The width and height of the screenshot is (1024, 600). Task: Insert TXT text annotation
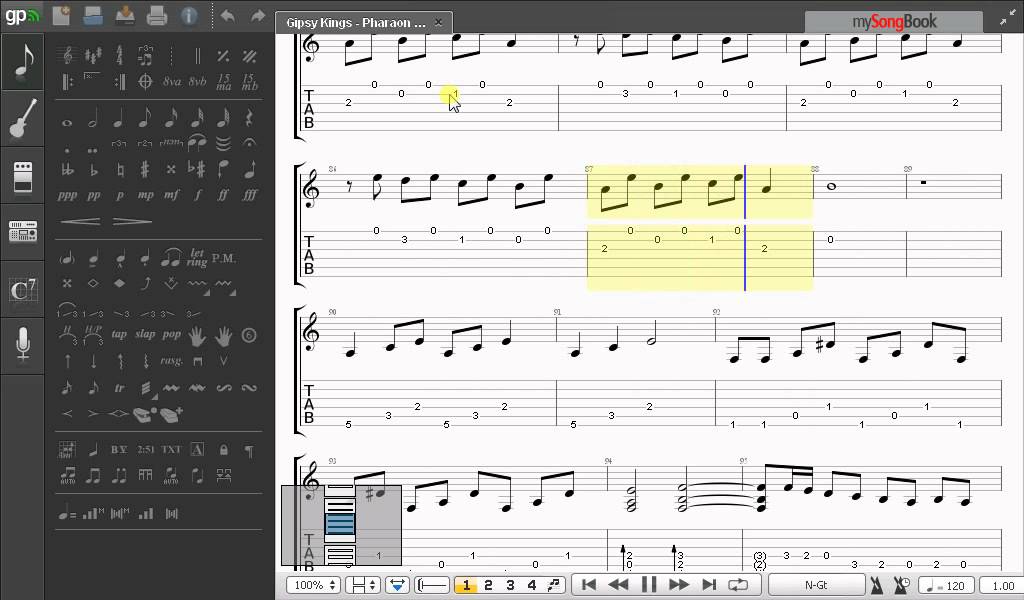pos(171,450)
